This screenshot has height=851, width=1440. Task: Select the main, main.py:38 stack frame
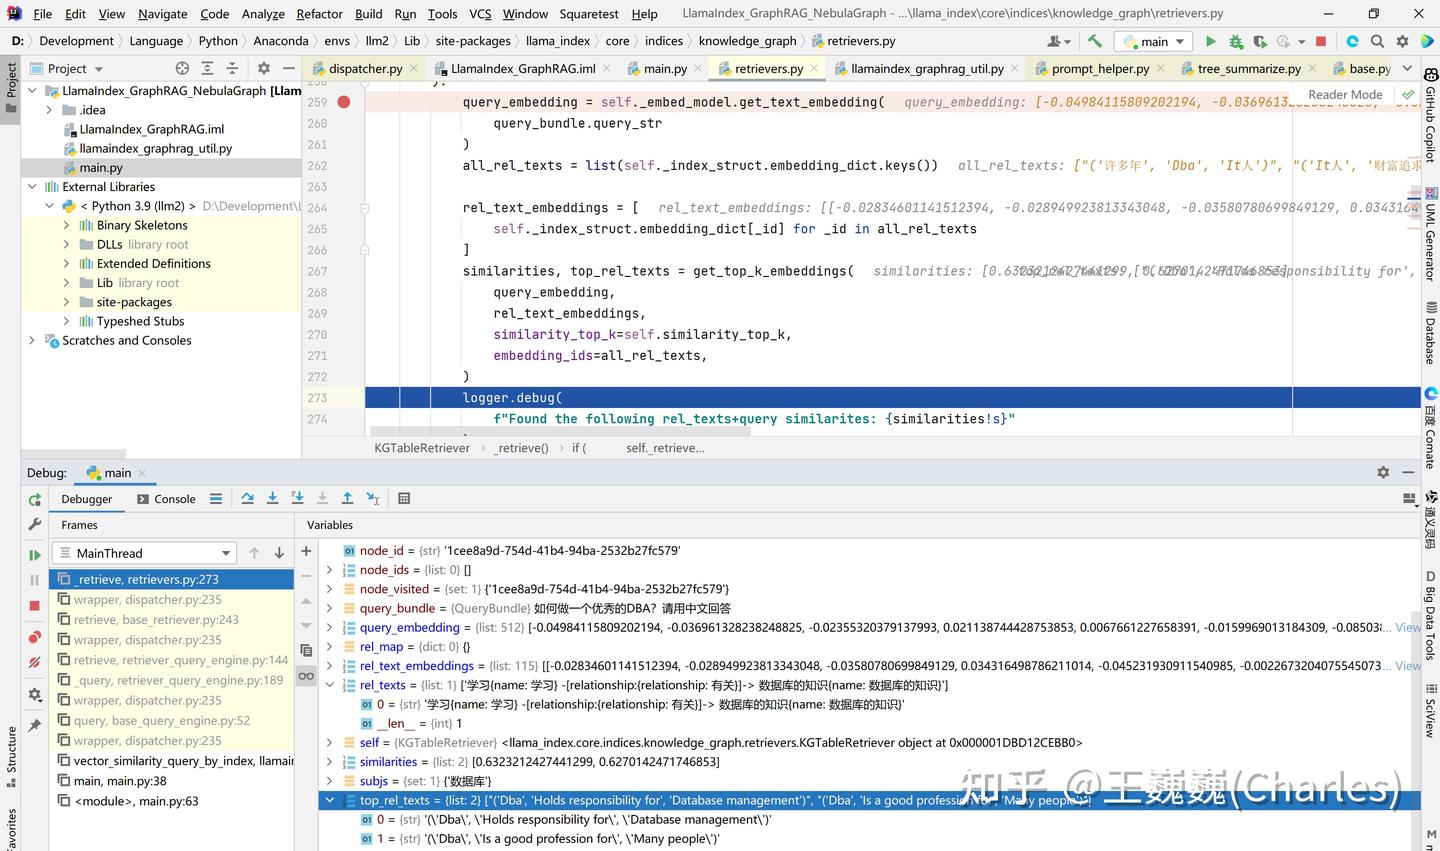click(x=120, y=781)
